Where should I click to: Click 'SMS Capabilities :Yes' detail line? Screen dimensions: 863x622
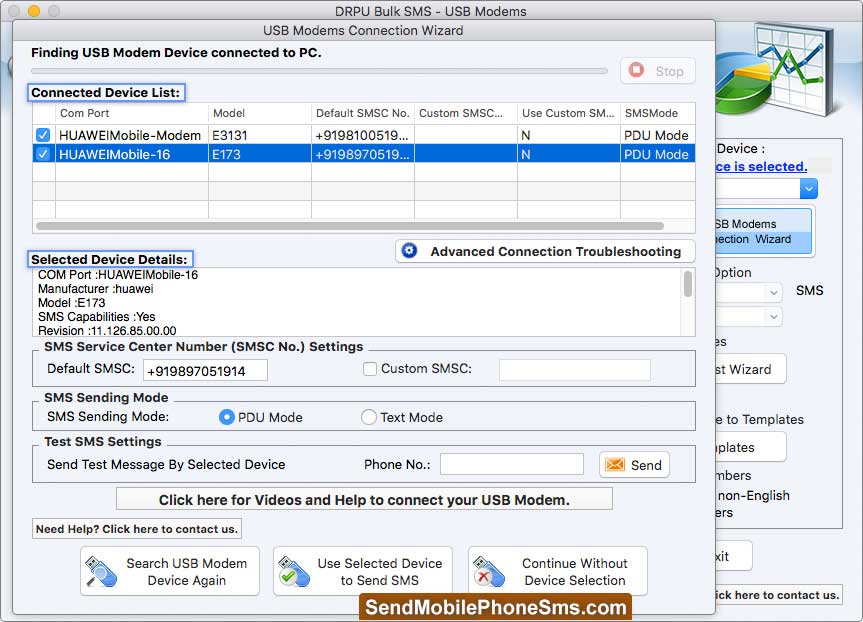96,317
